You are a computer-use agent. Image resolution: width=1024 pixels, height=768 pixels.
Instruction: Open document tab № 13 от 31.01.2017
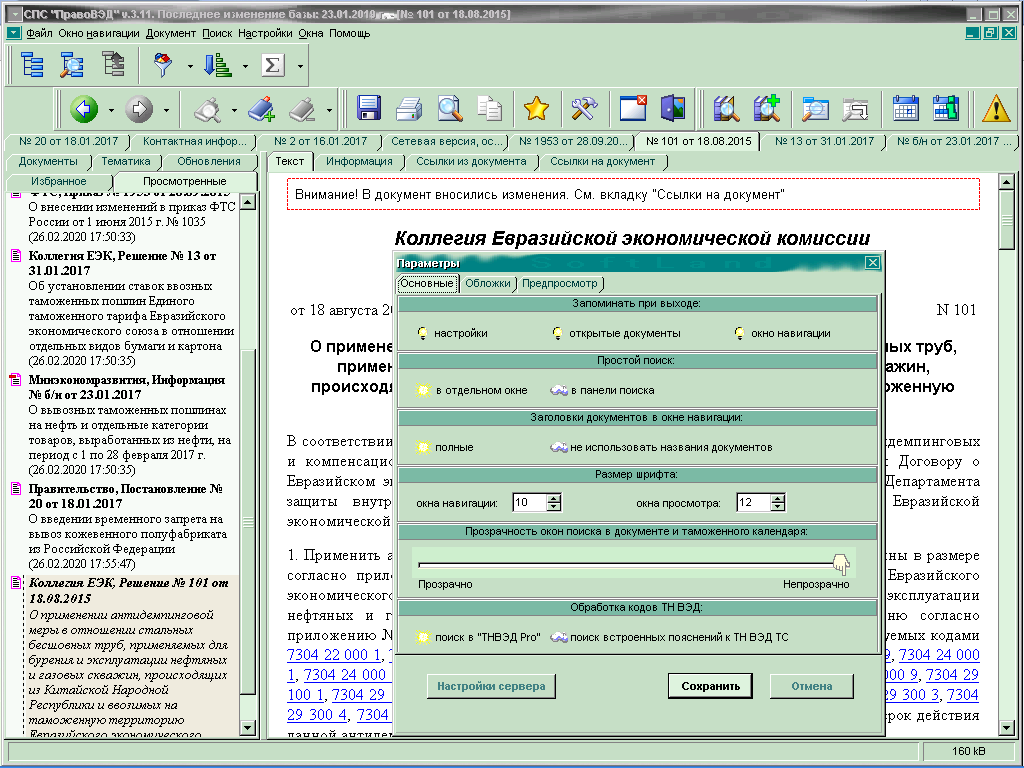pos(824,141)
